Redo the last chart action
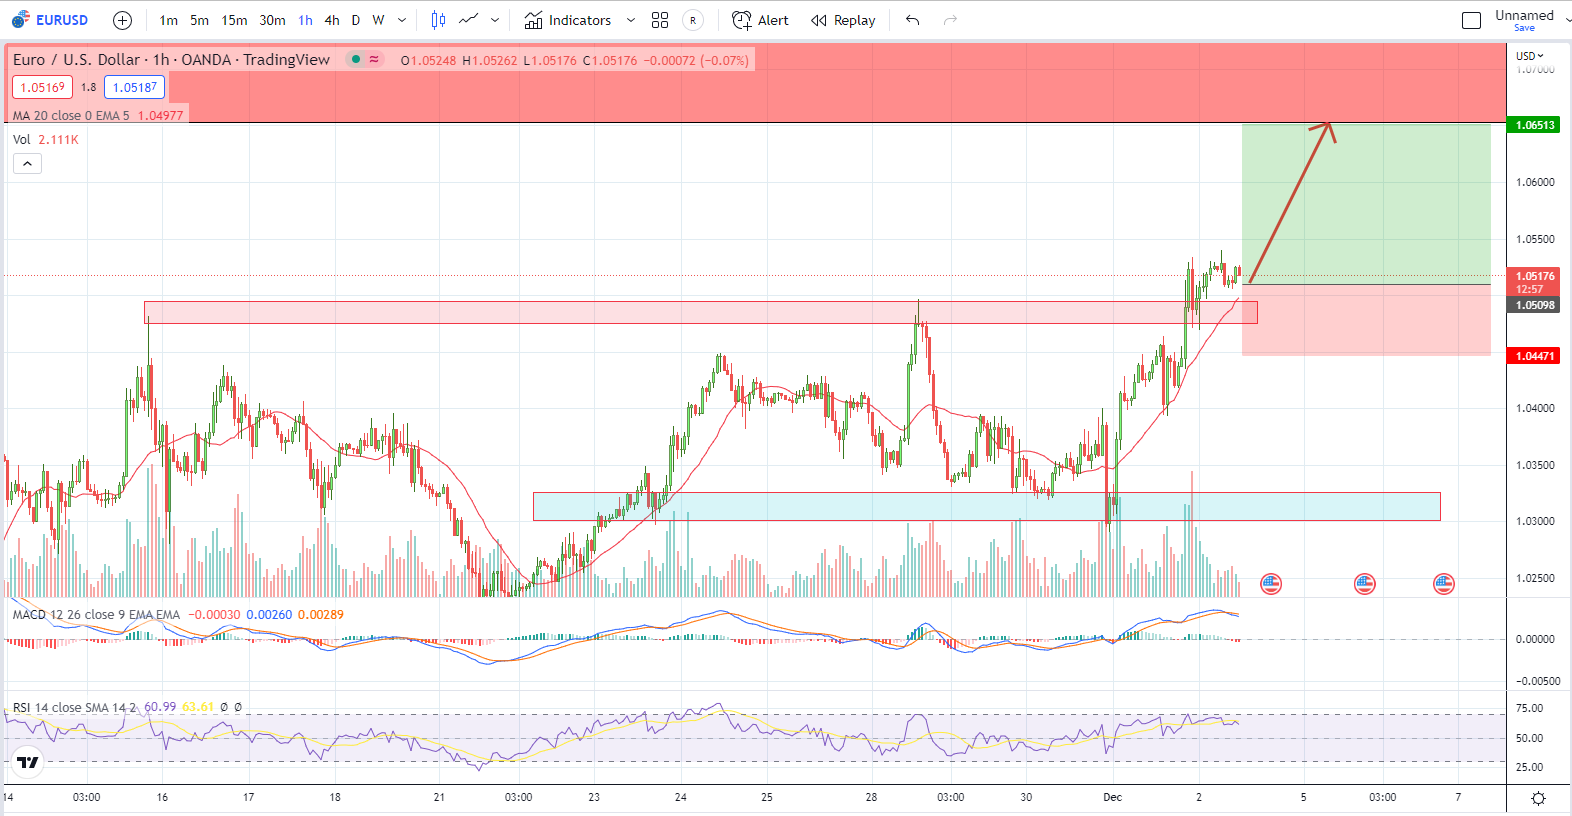Screen dimensions: 1572x816 click(950, 20)
